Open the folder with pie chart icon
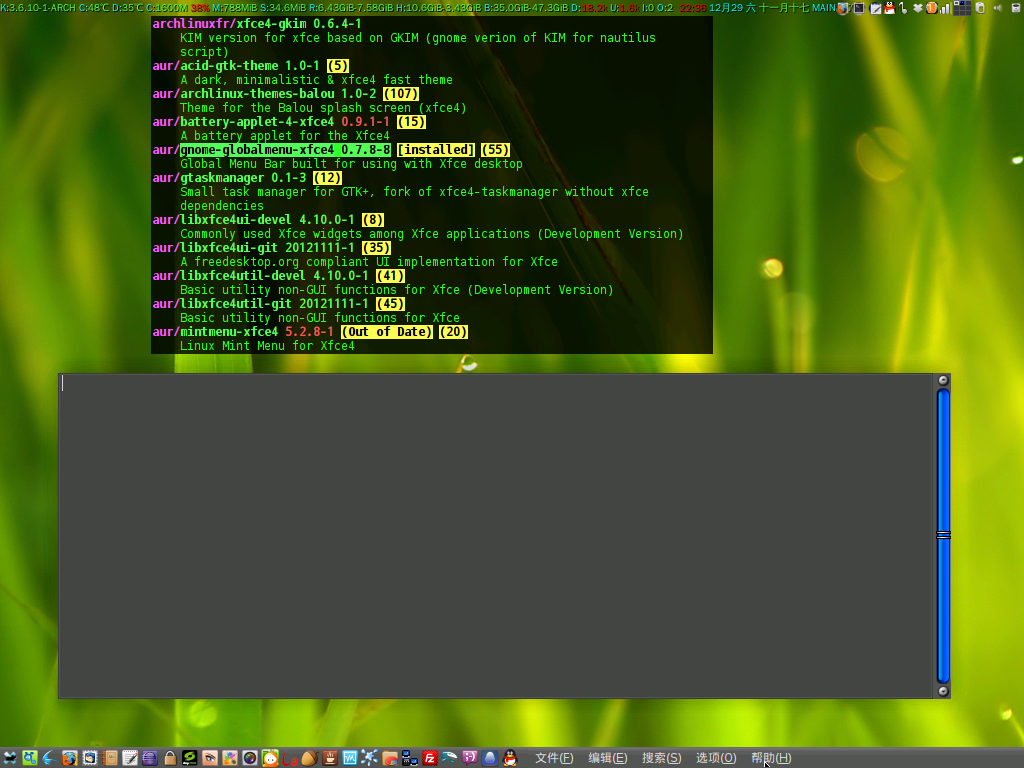This screenshot has width=1024, height=768. tap(390, 758)
